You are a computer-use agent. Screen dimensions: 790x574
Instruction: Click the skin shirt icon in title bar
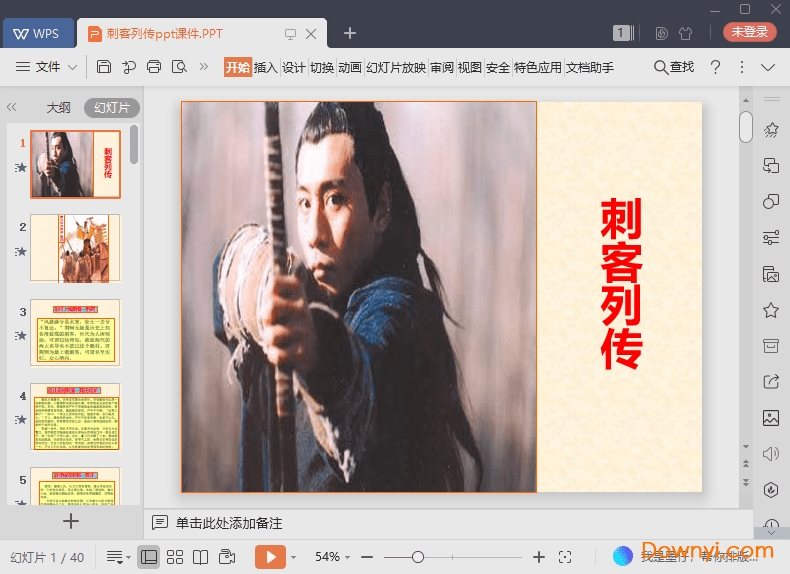(x=685, y=33)
